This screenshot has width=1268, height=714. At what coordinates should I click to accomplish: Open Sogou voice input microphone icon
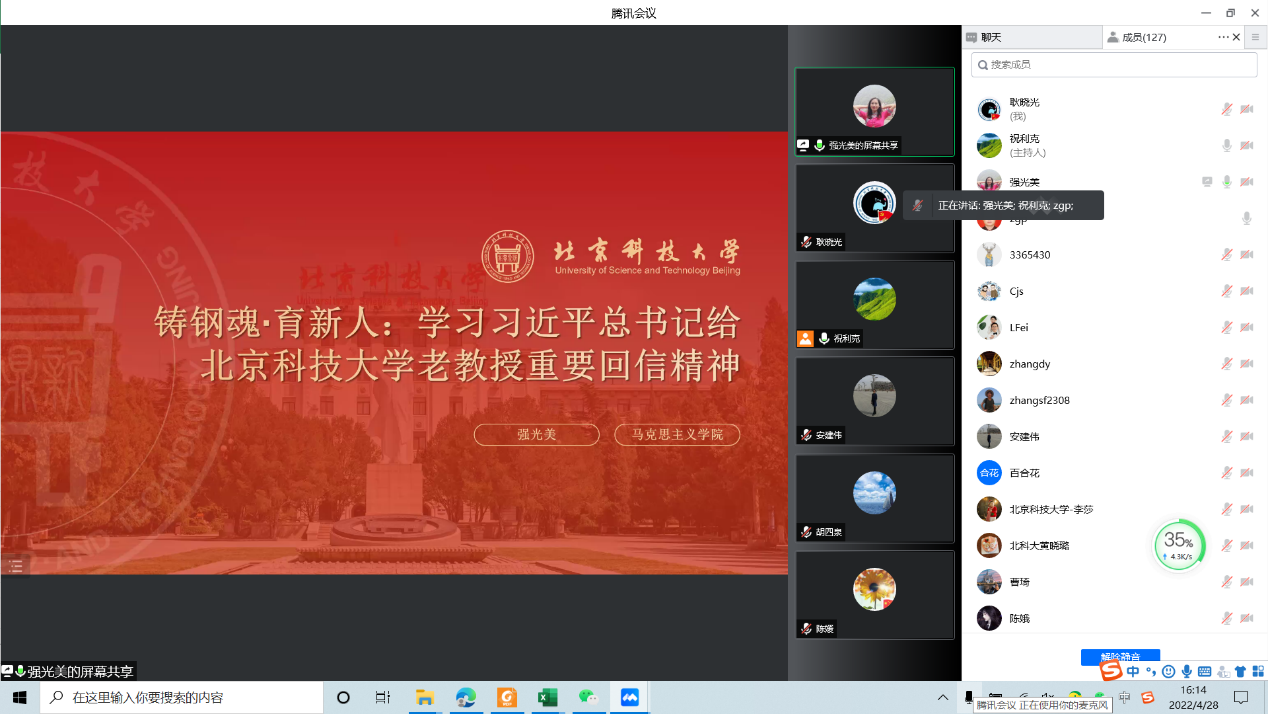(1187, 671)
